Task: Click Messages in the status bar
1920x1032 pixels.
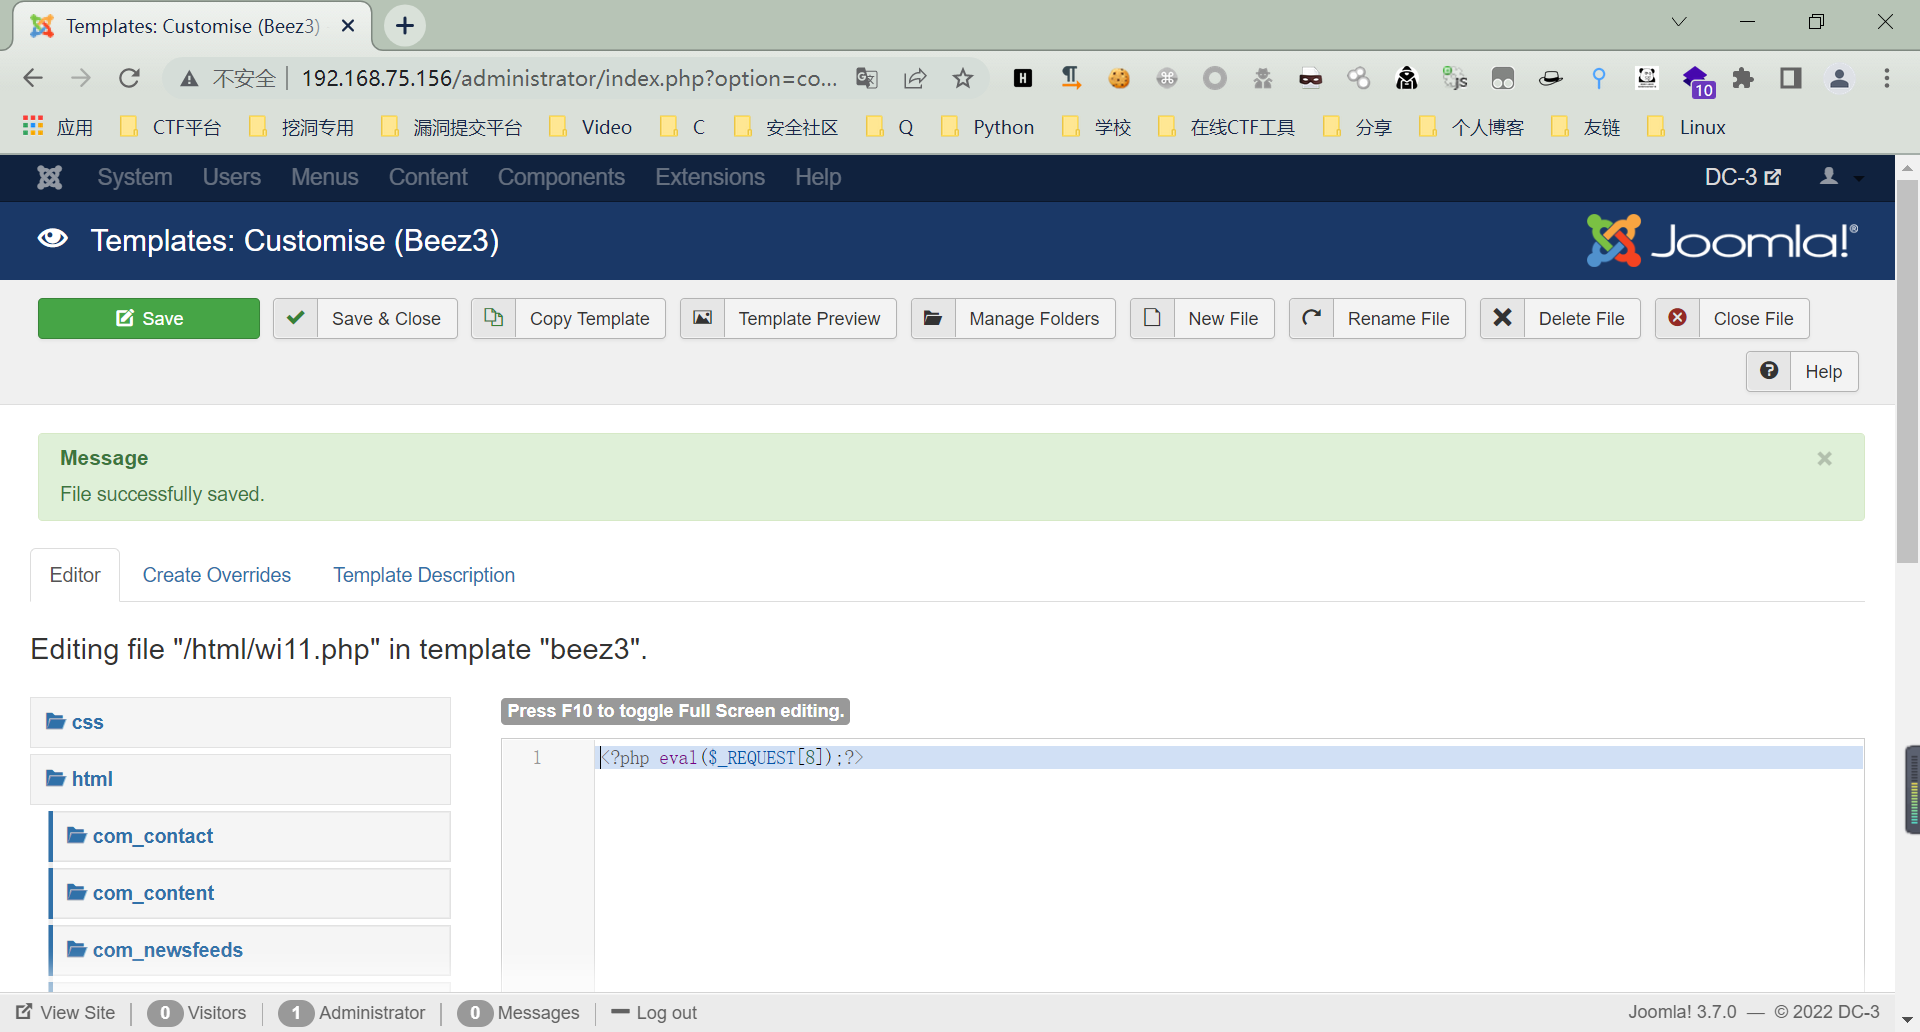Action: [x=519, y=1012]
